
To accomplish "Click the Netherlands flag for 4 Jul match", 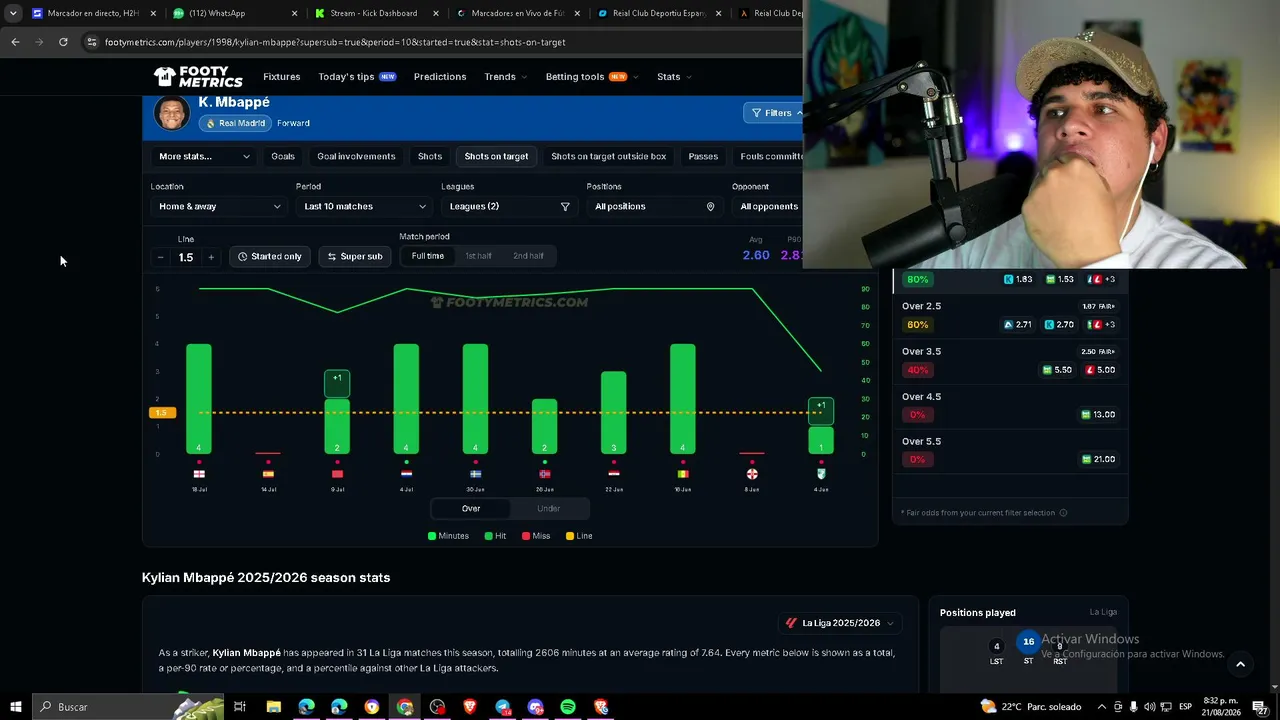I will tap(406, 474).
